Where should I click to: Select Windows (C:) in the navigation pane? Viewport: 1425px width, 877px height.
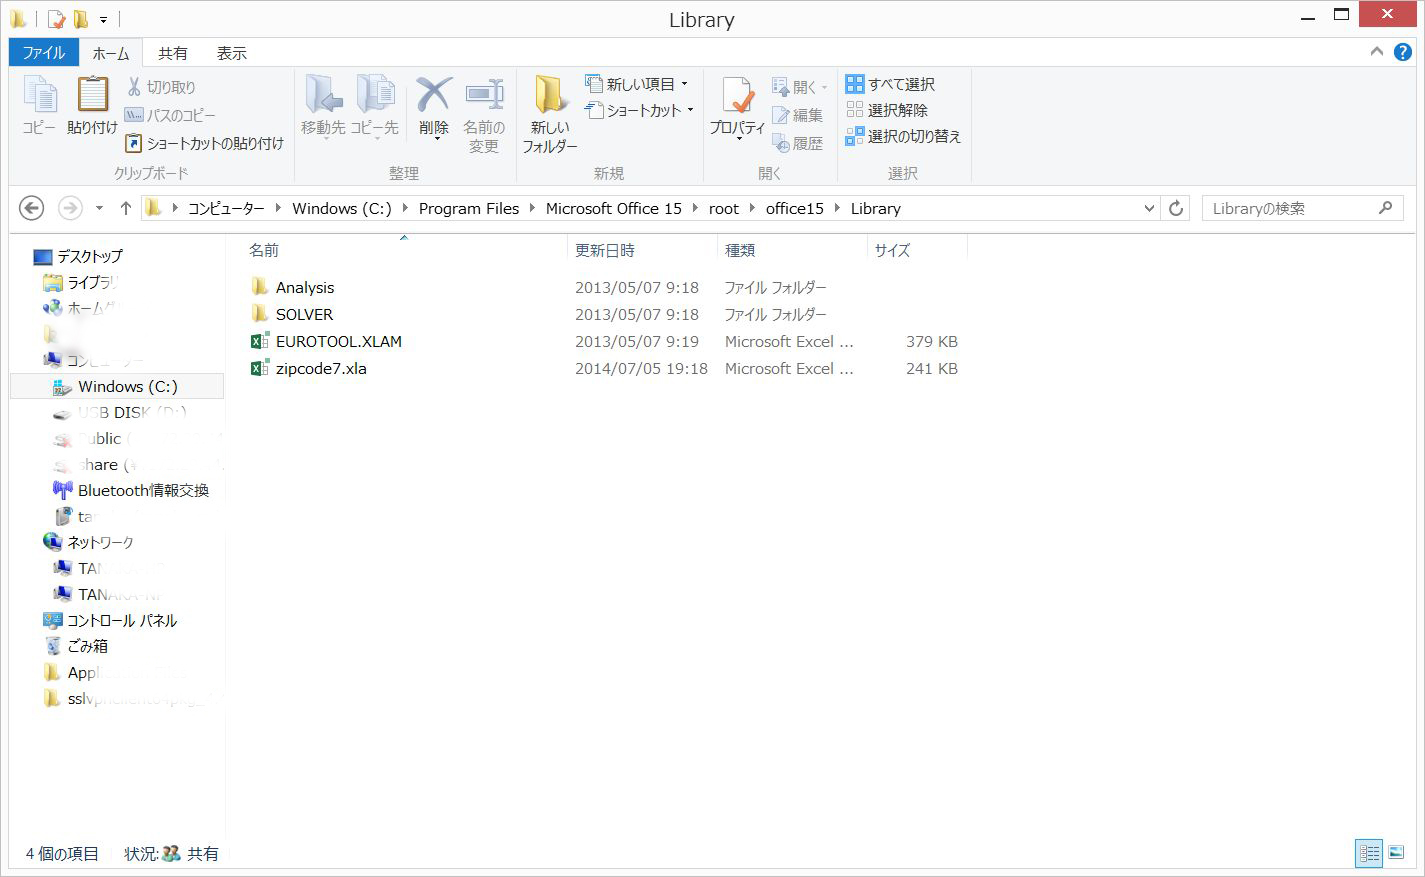point(116,386)
